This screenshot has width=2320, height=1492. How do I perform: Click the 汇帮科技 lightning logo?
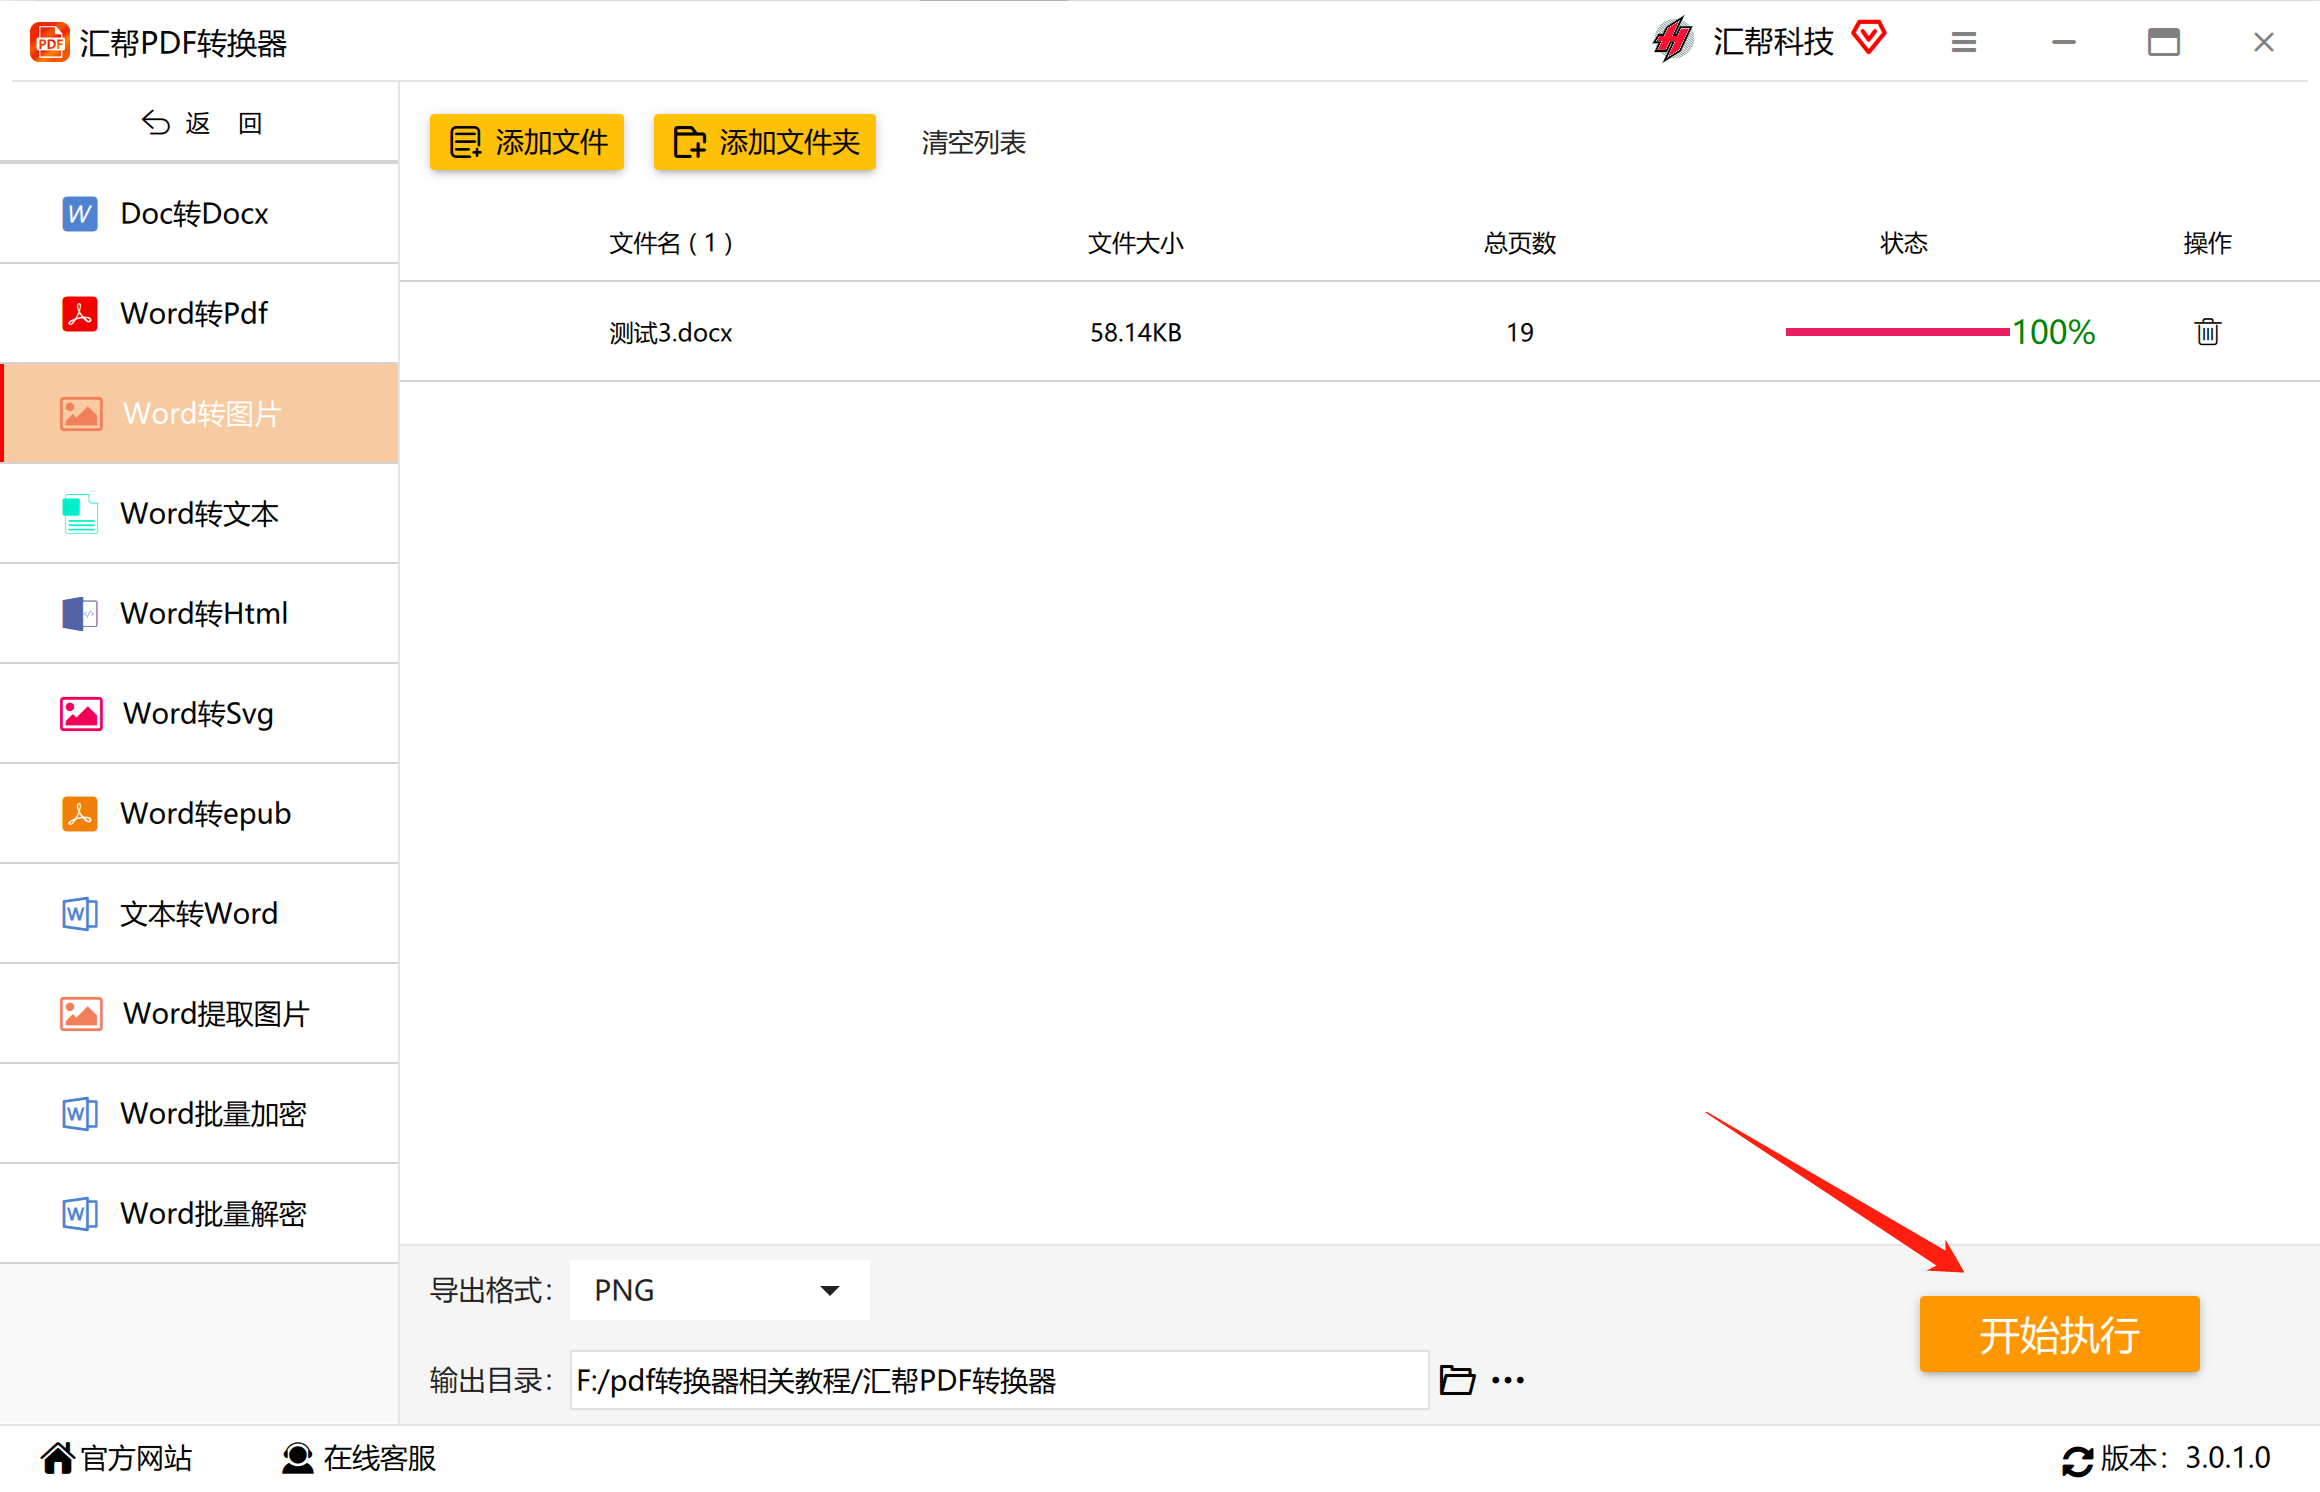[1672, 40]
